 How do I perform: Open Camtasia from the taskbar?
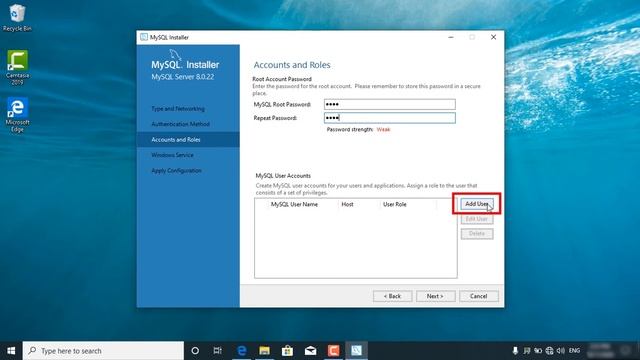tap(333, 351)
